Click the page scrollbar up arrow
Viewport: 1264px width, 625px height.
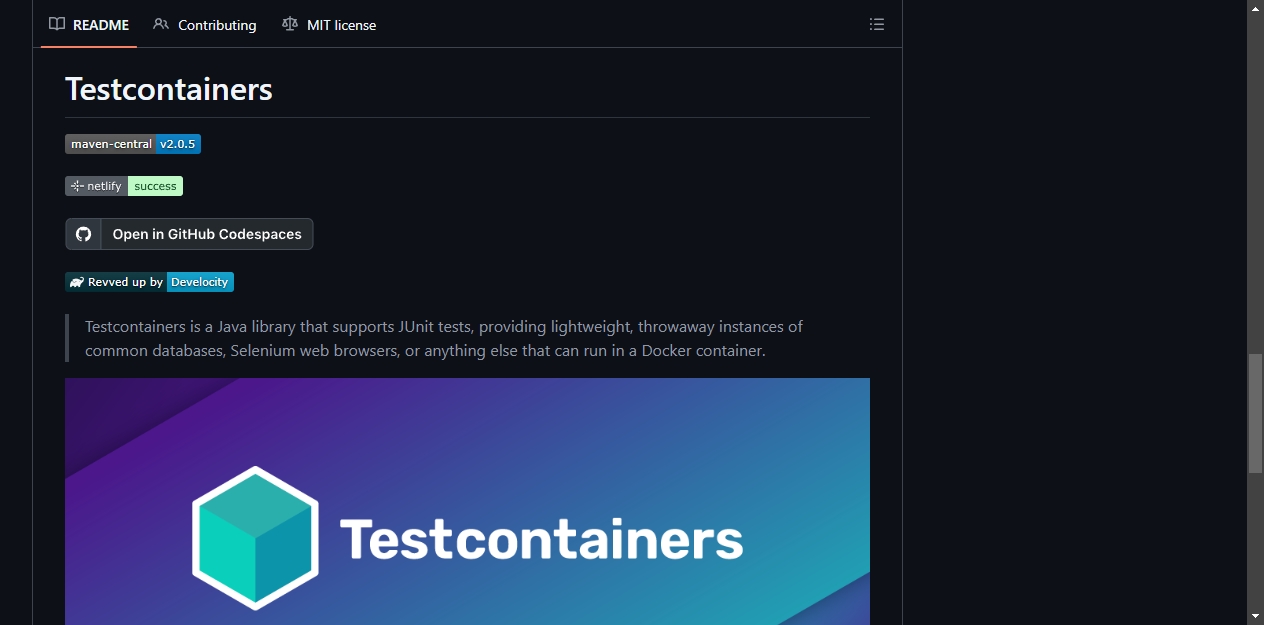(x=1255, y=8)
